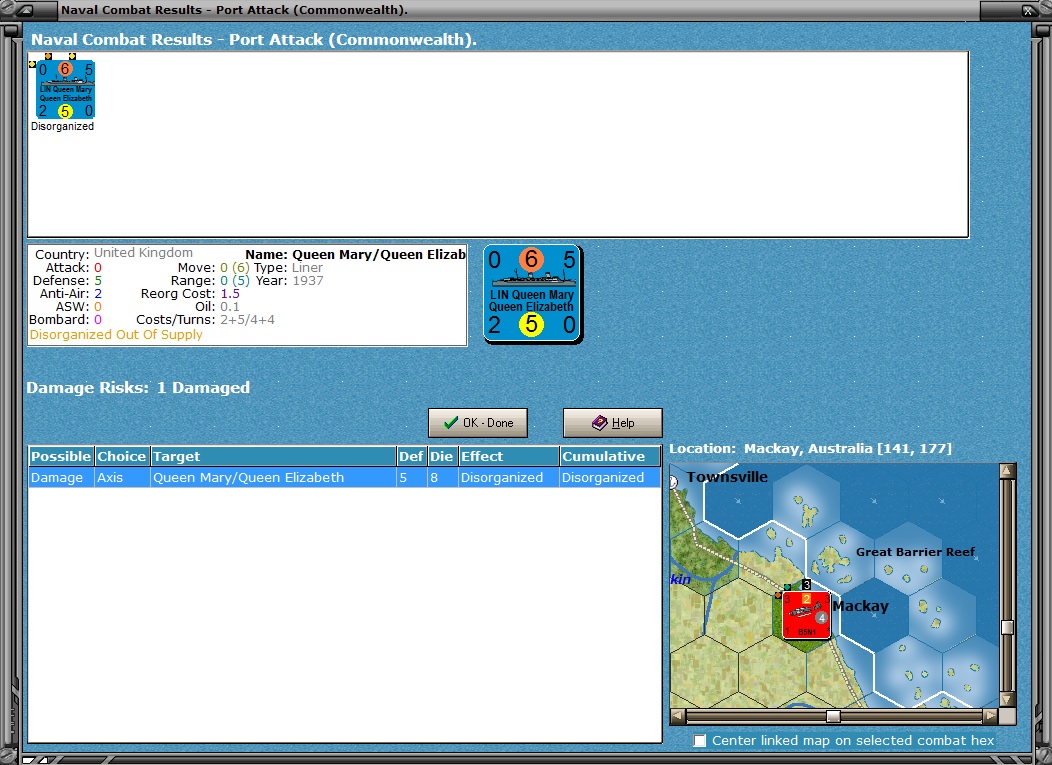Click the Cumulative column header
Viewport: 1052px width, 765px height.
click(x=610, y=456)
